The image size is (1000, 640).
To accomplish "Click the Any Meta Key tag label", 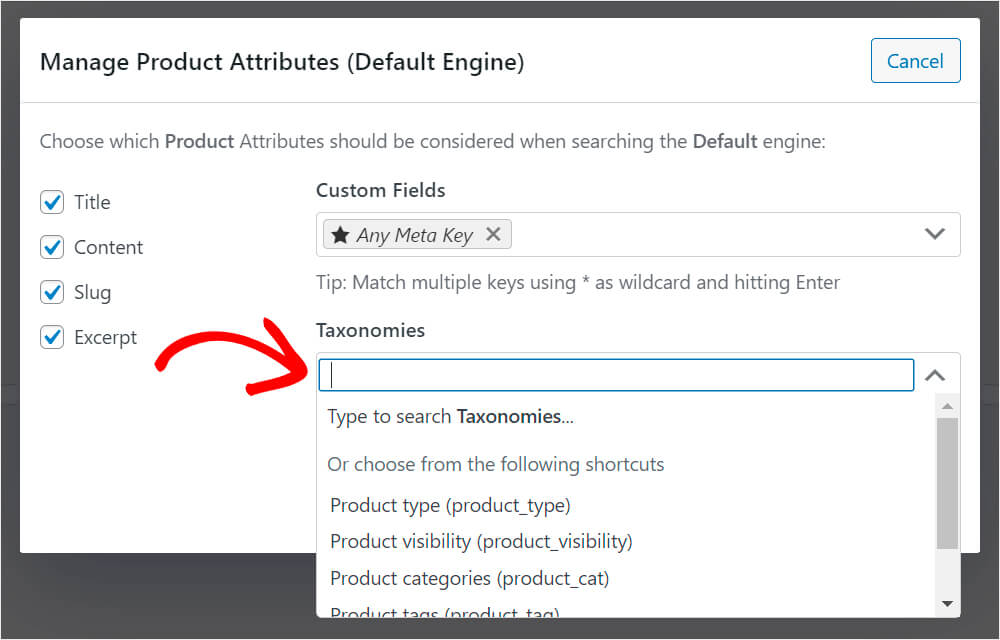I will [x=415, y=235].
